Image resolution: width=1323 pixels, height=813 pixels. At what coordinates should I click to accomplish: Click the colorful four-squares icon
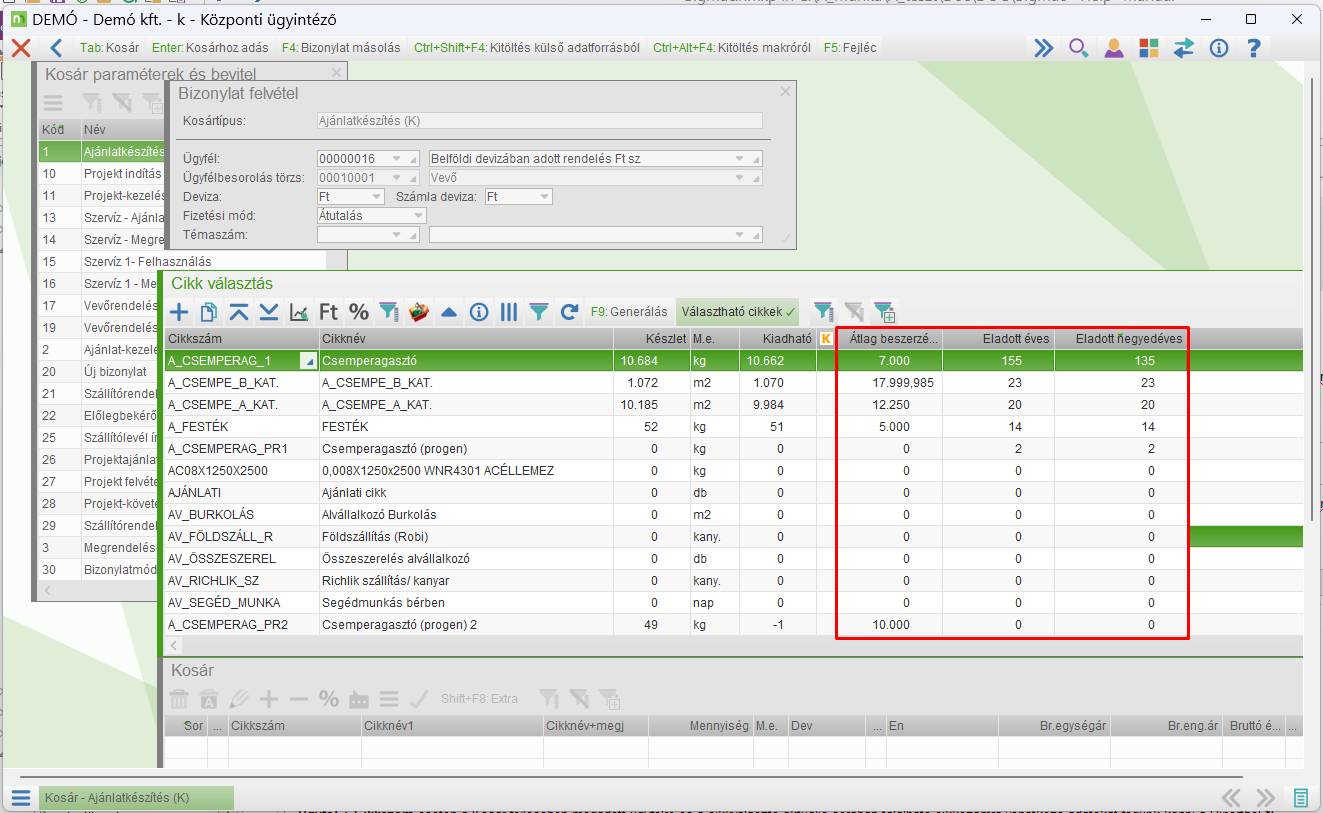point(1148,48)
